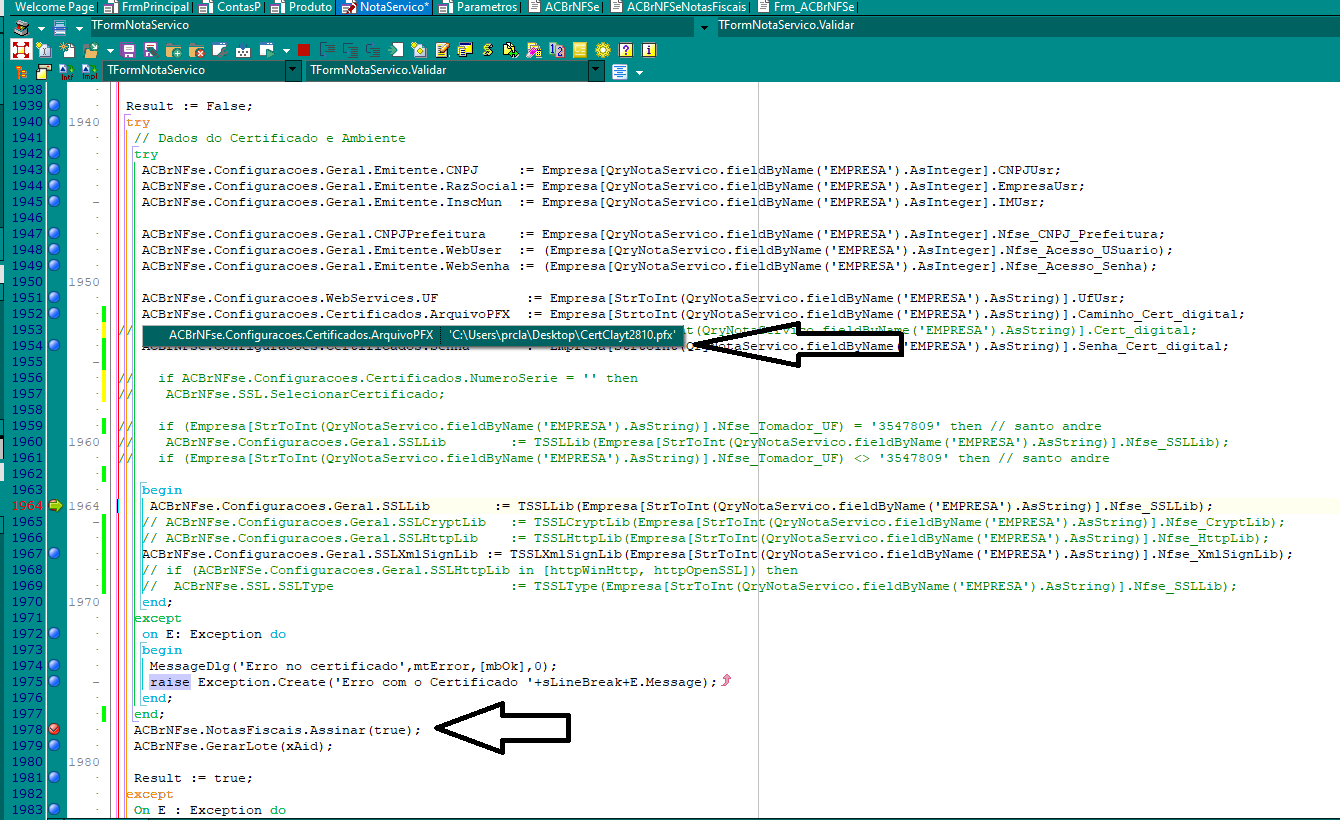The width and height of the screenshot is (1340, 820).
Task: Open dropdown arrow beside the open folder icon
Action: click(x=110, y=50)
